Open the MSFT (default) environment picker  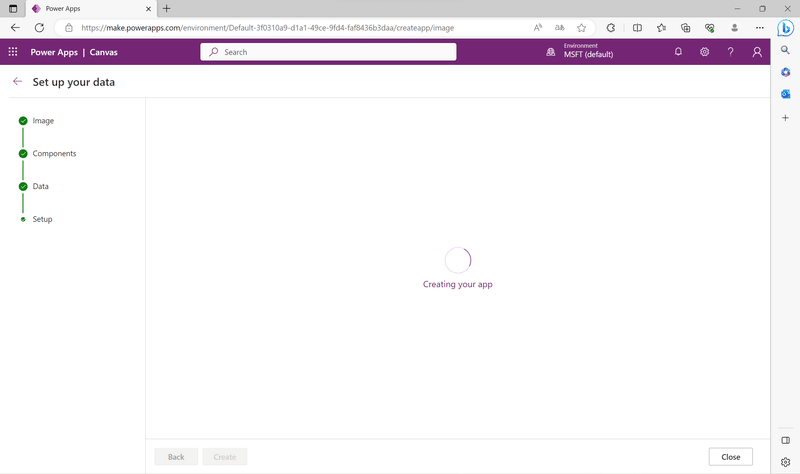click(588, 51)
